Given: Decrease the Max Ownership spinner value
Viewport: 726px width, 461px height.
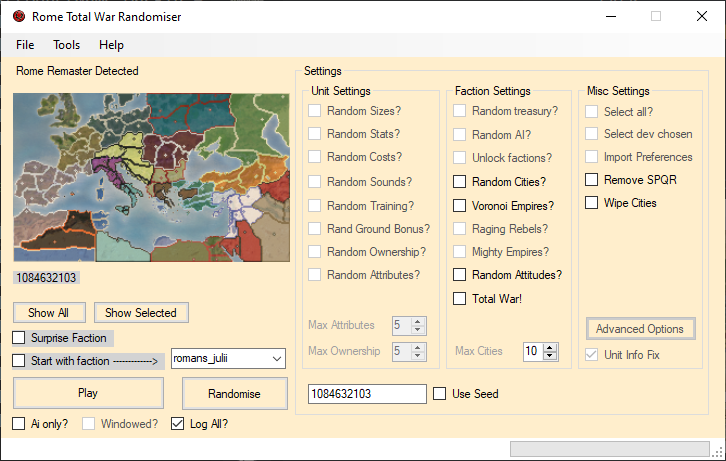Looking at the screenshot, I should click(x=418, y=355).
